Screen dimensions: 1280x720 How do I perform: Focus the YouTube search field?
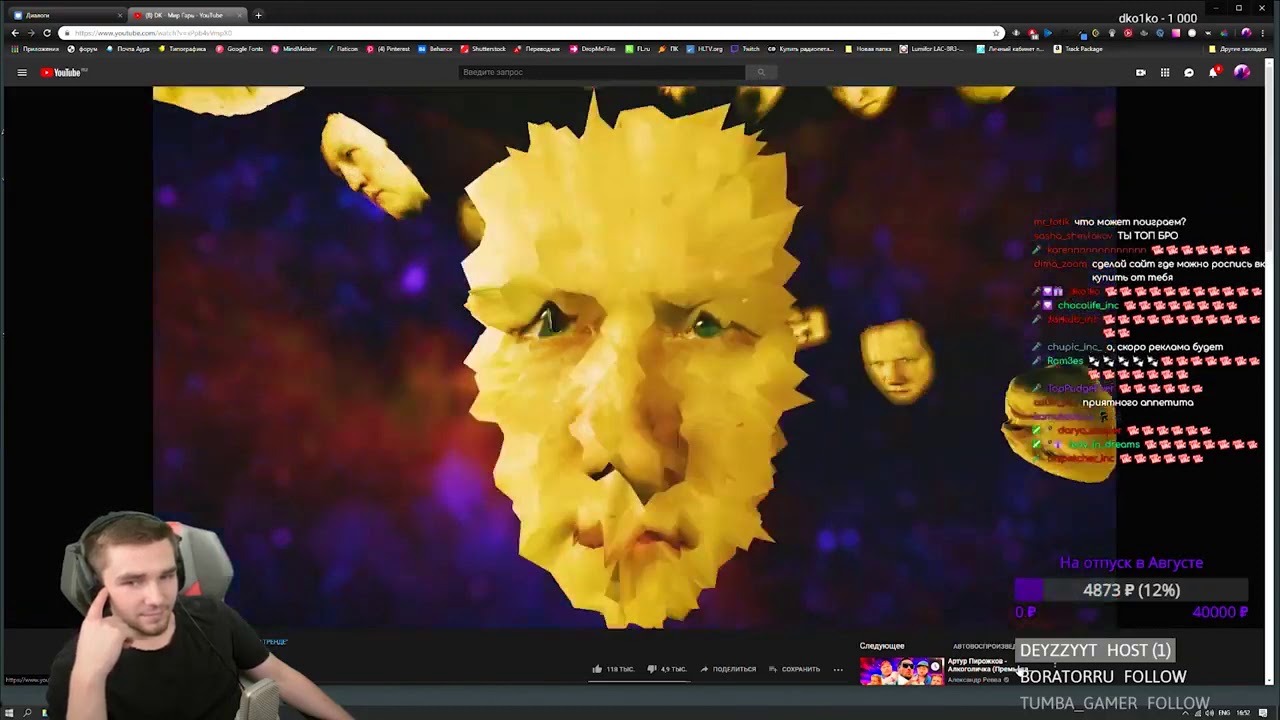coord(601,72)
